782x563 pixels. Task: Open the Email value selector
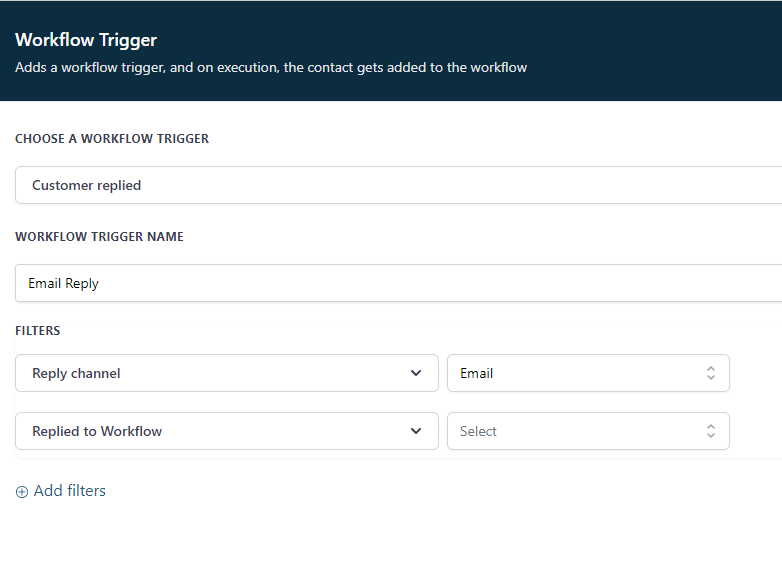(x=587, y=373)
